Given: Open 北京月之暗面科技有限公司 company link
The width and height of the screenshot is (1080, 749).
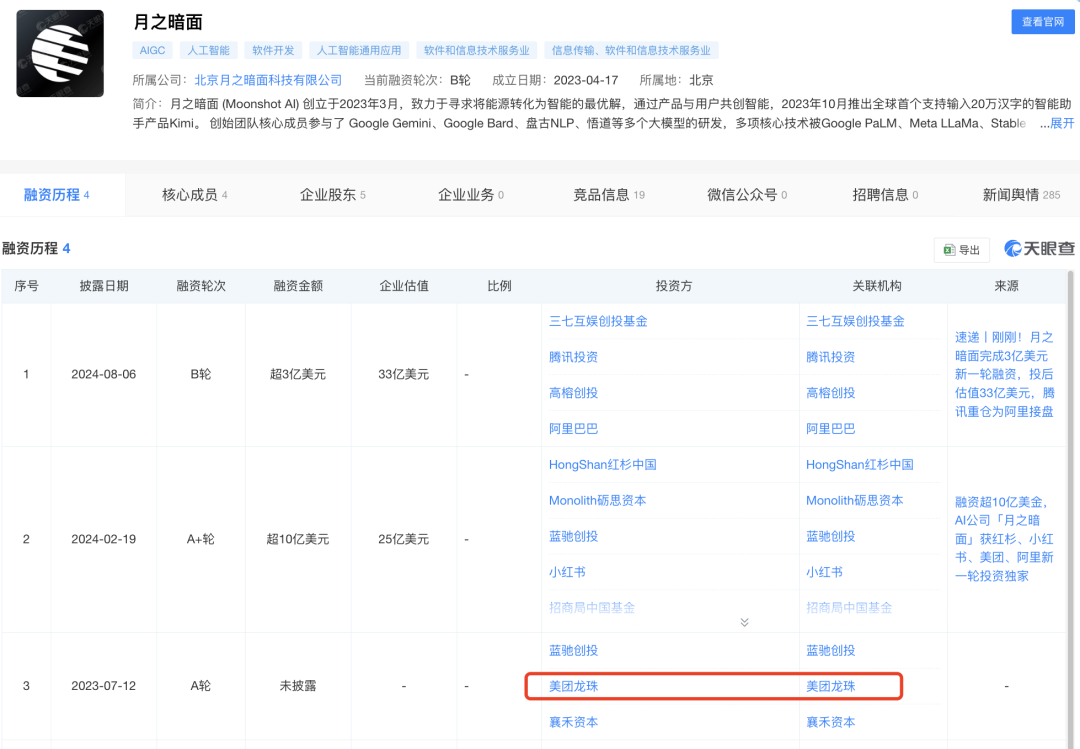Looking at the screenshot, I should pos(268,80).
